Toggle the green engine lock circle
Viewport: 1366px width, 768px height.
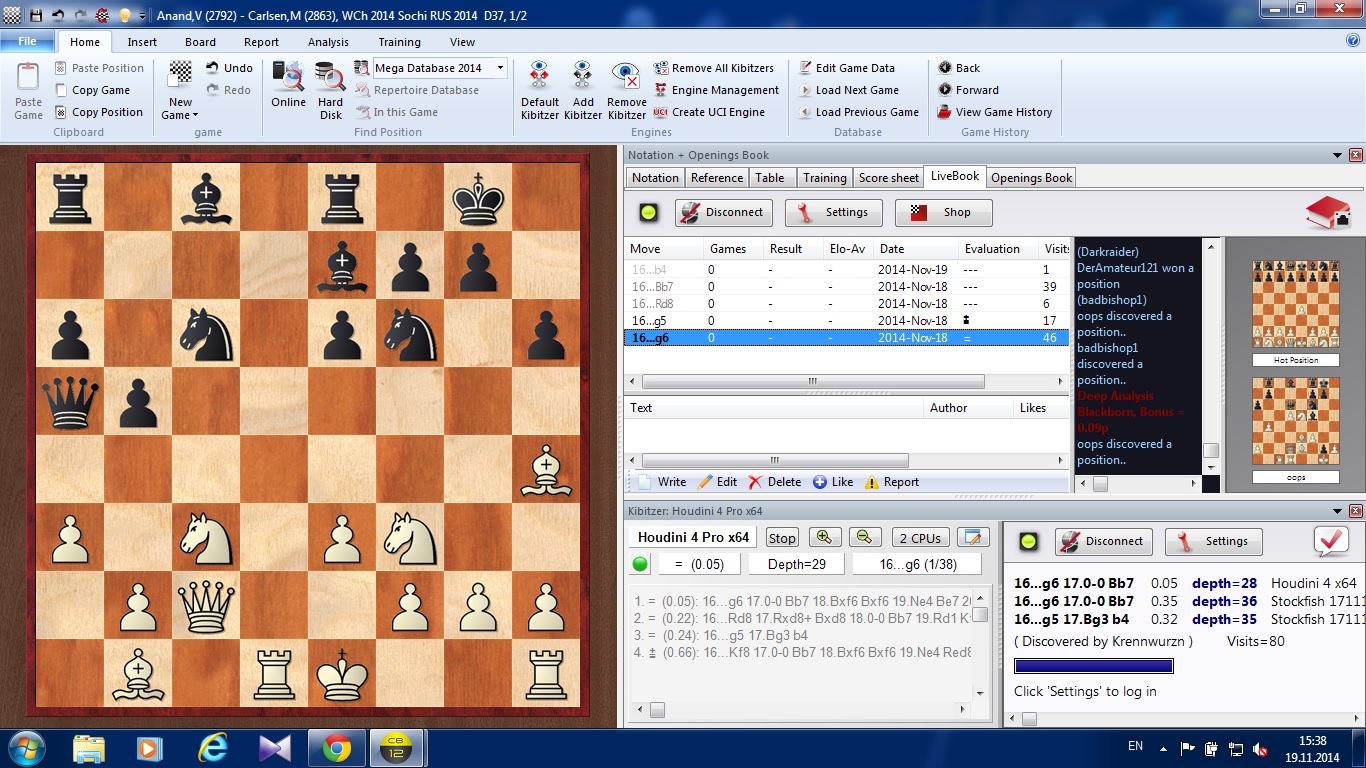[x=641, y=564]
